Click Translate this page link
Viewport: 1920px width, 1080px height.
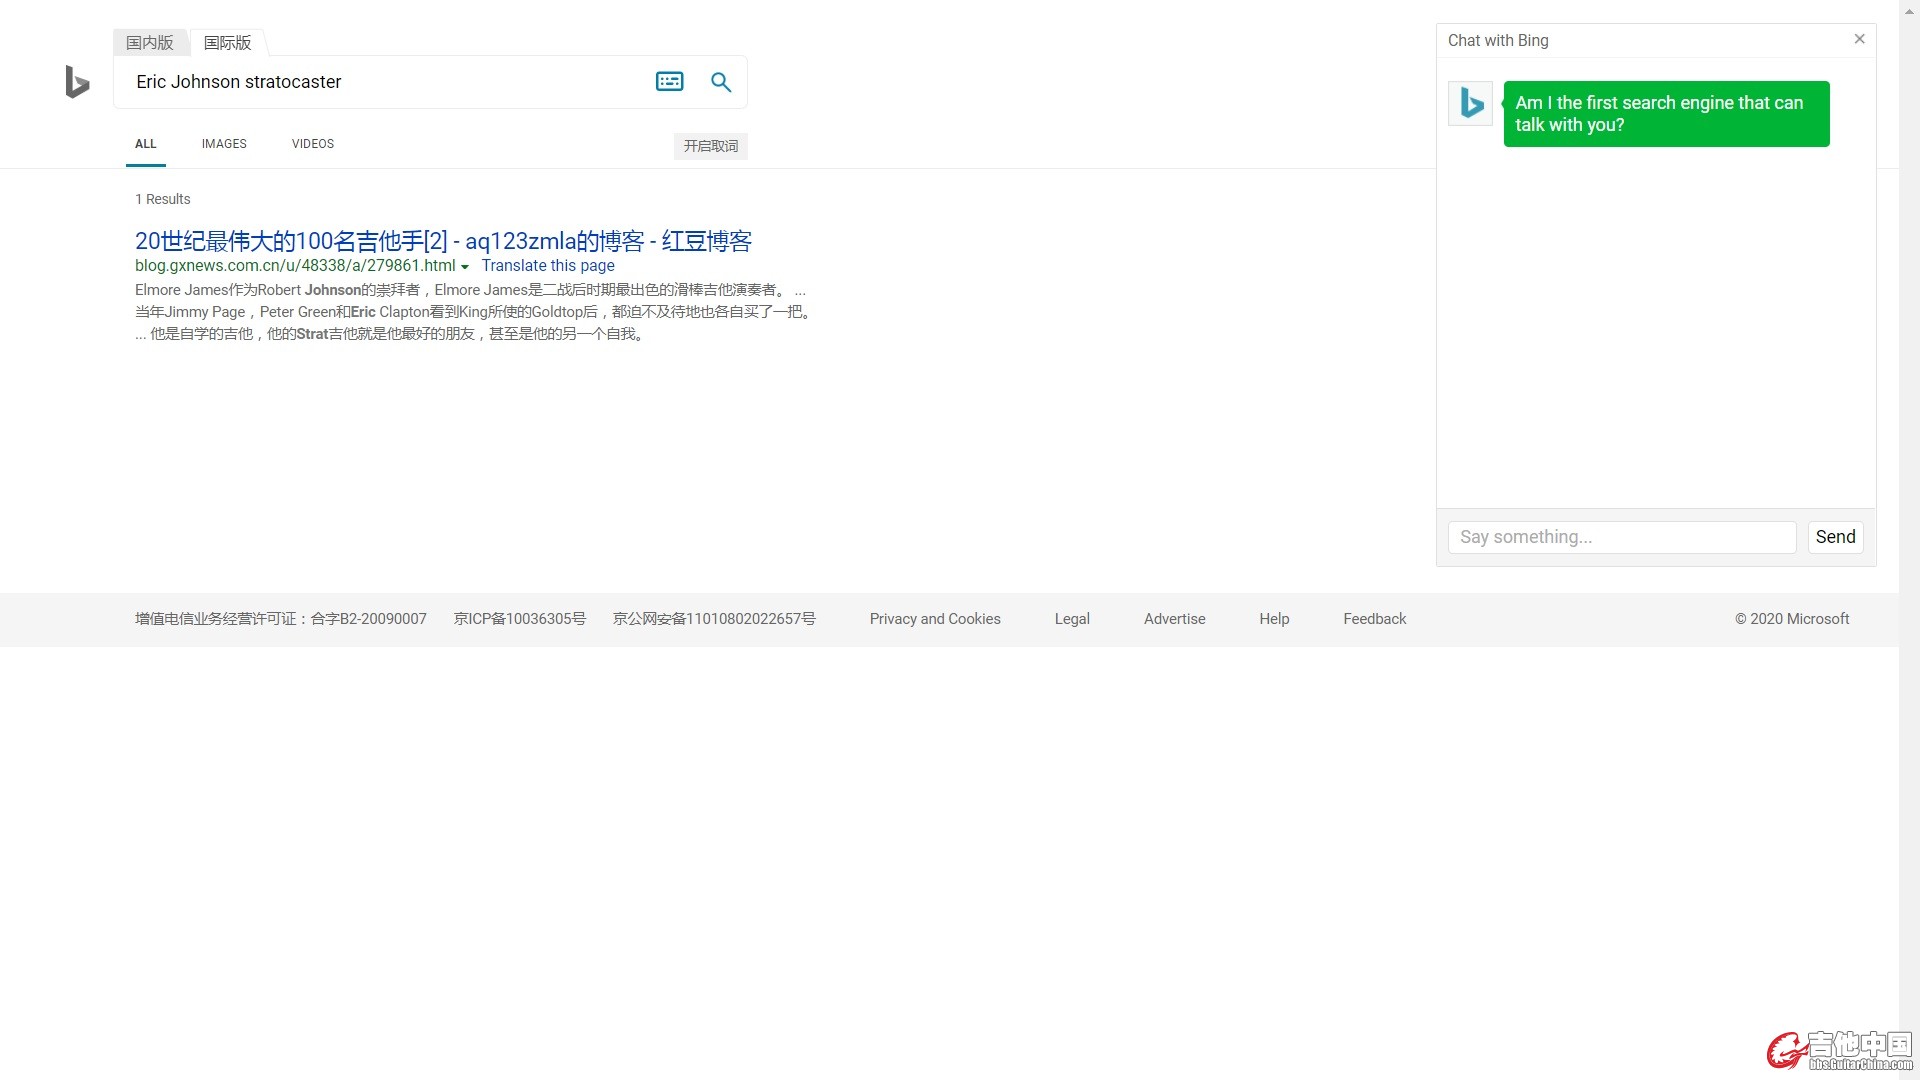[x=548, y=266]
